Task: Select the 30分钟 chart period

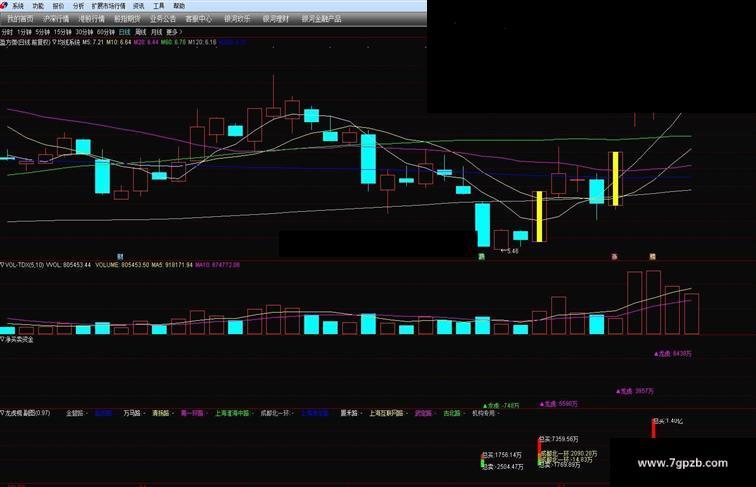Action: click(84, 32)
